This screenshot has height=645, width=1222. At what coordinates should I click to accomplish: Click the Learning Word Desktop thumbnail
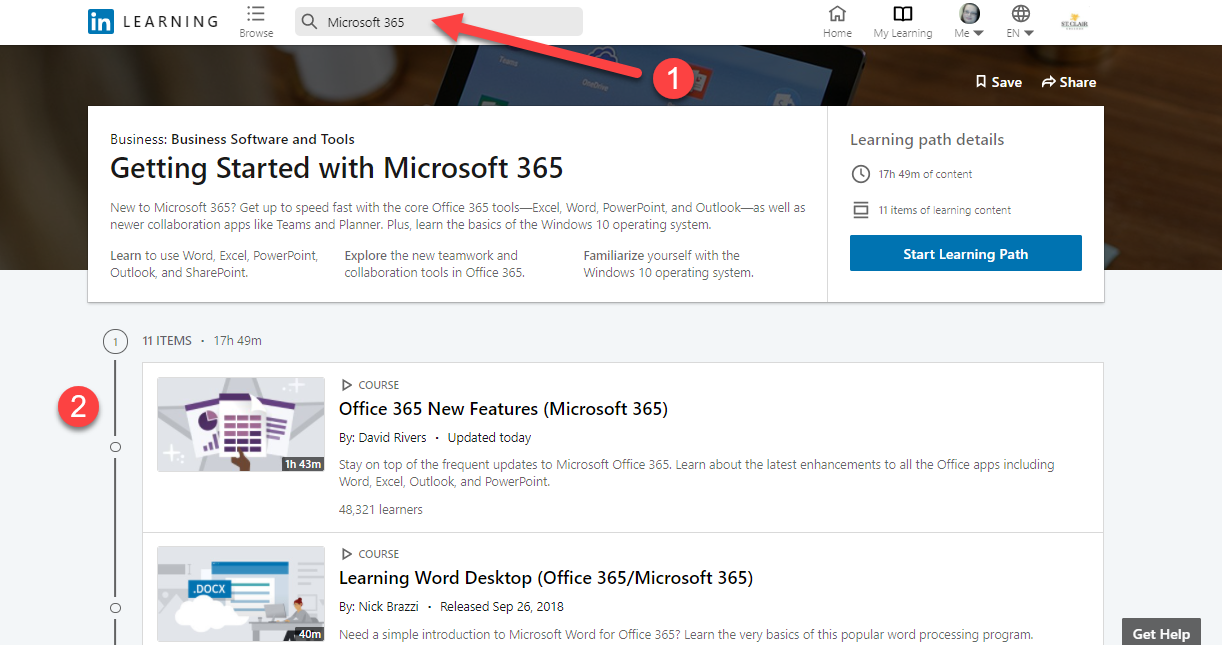click(241, 593)
